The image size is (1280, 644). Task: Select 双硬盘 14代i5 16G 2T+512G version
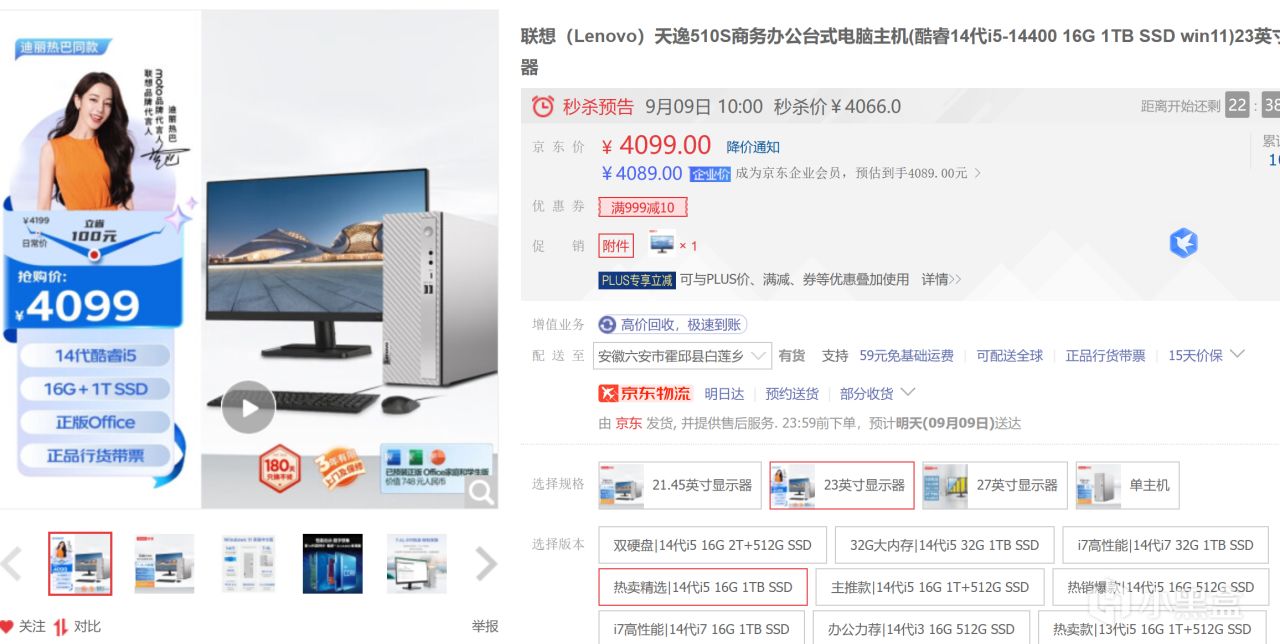pyautogui.click(x=712, y=545)
